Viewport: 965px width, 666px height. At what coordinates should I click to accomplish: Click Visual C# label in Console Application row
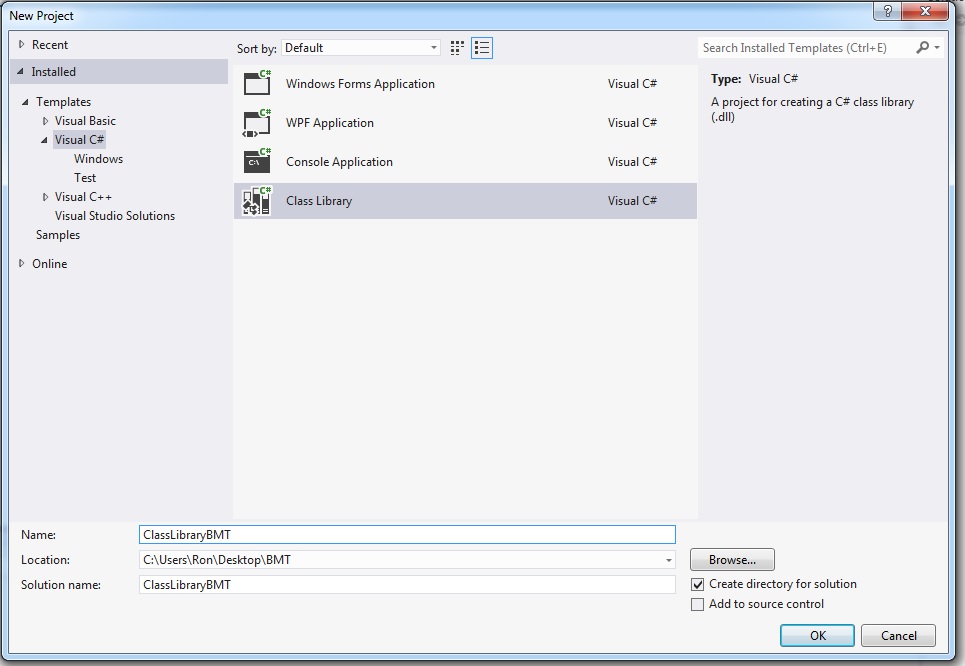tap(632, 162)
